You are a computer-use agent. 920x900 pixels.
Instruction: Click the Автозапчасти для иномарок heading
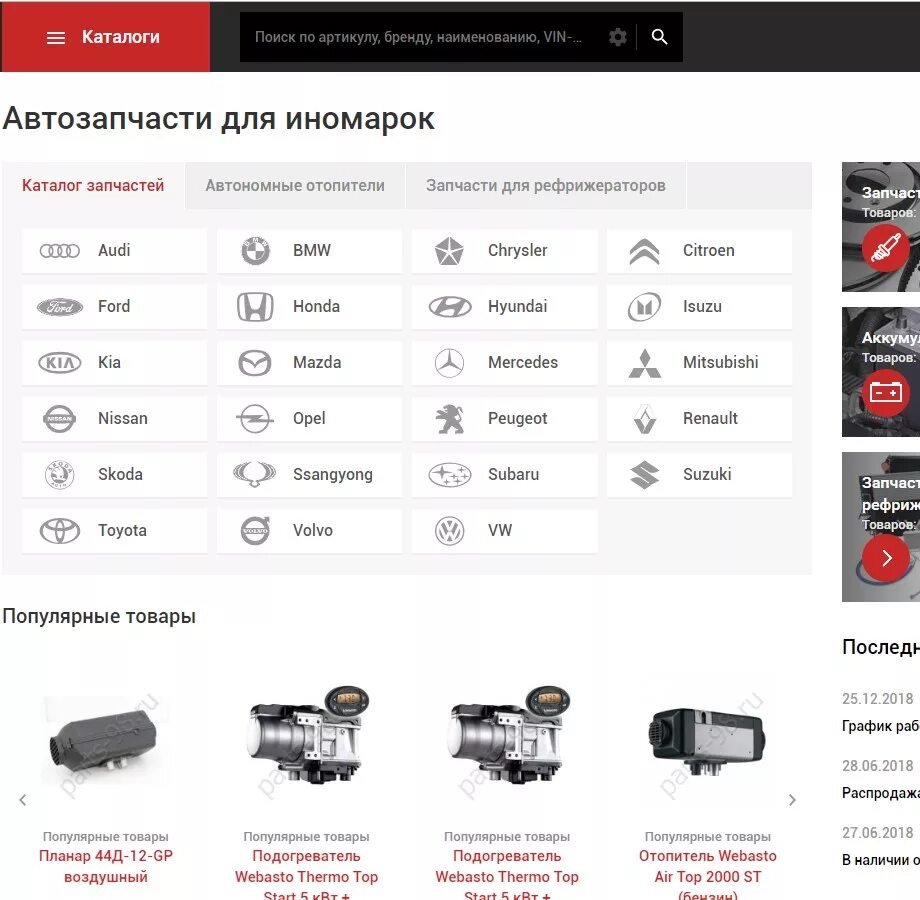[x=218, y=119]
